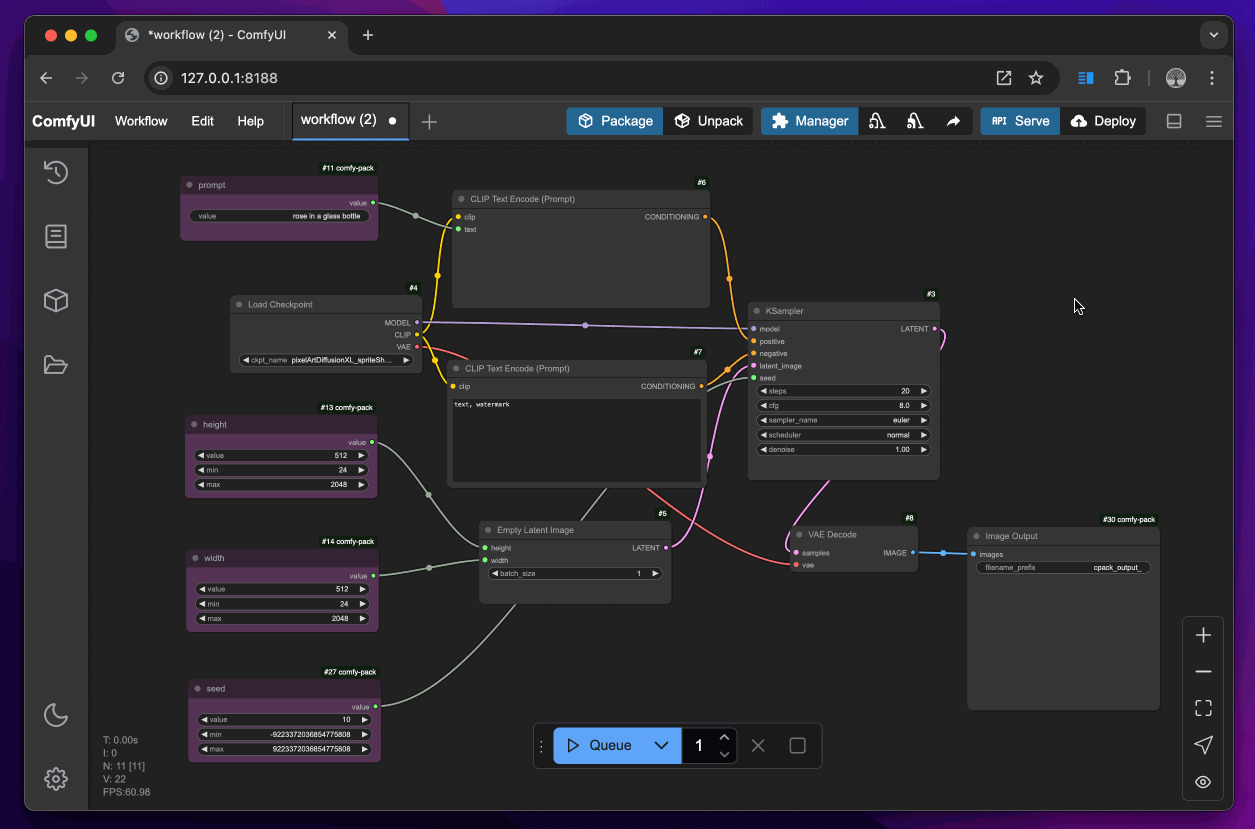1255x829 pixels.
Task: Click the zoom in plus icon
Action: (1203, 635)
